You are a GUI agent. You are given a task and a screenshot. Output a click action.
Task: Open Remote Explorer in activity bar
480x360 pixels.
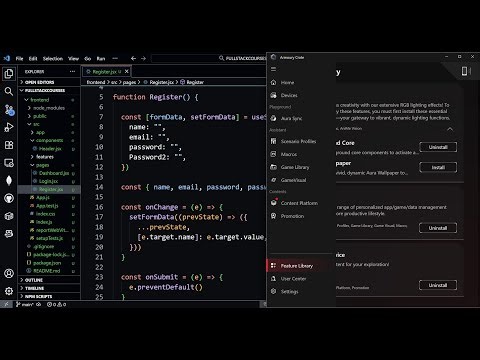tap(9, 163)
